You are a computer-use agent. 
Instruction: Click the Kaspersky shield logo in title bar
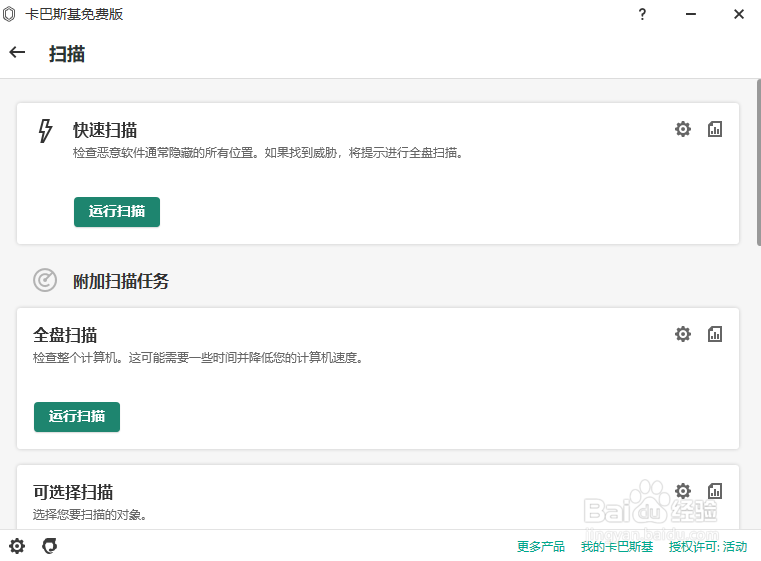click(x=9, y=14)
